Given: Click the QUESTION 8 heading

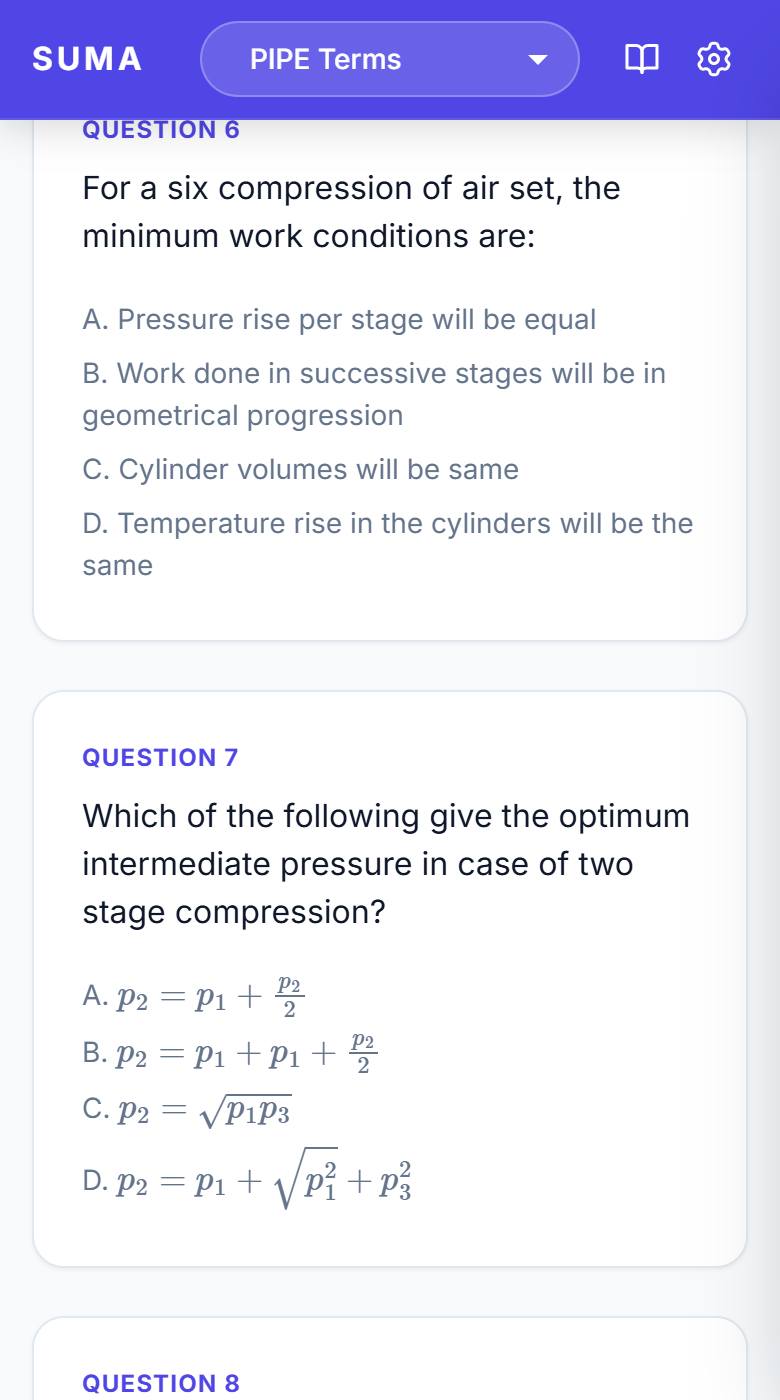Looking at the screenshot, I should tap(161, 1383).
